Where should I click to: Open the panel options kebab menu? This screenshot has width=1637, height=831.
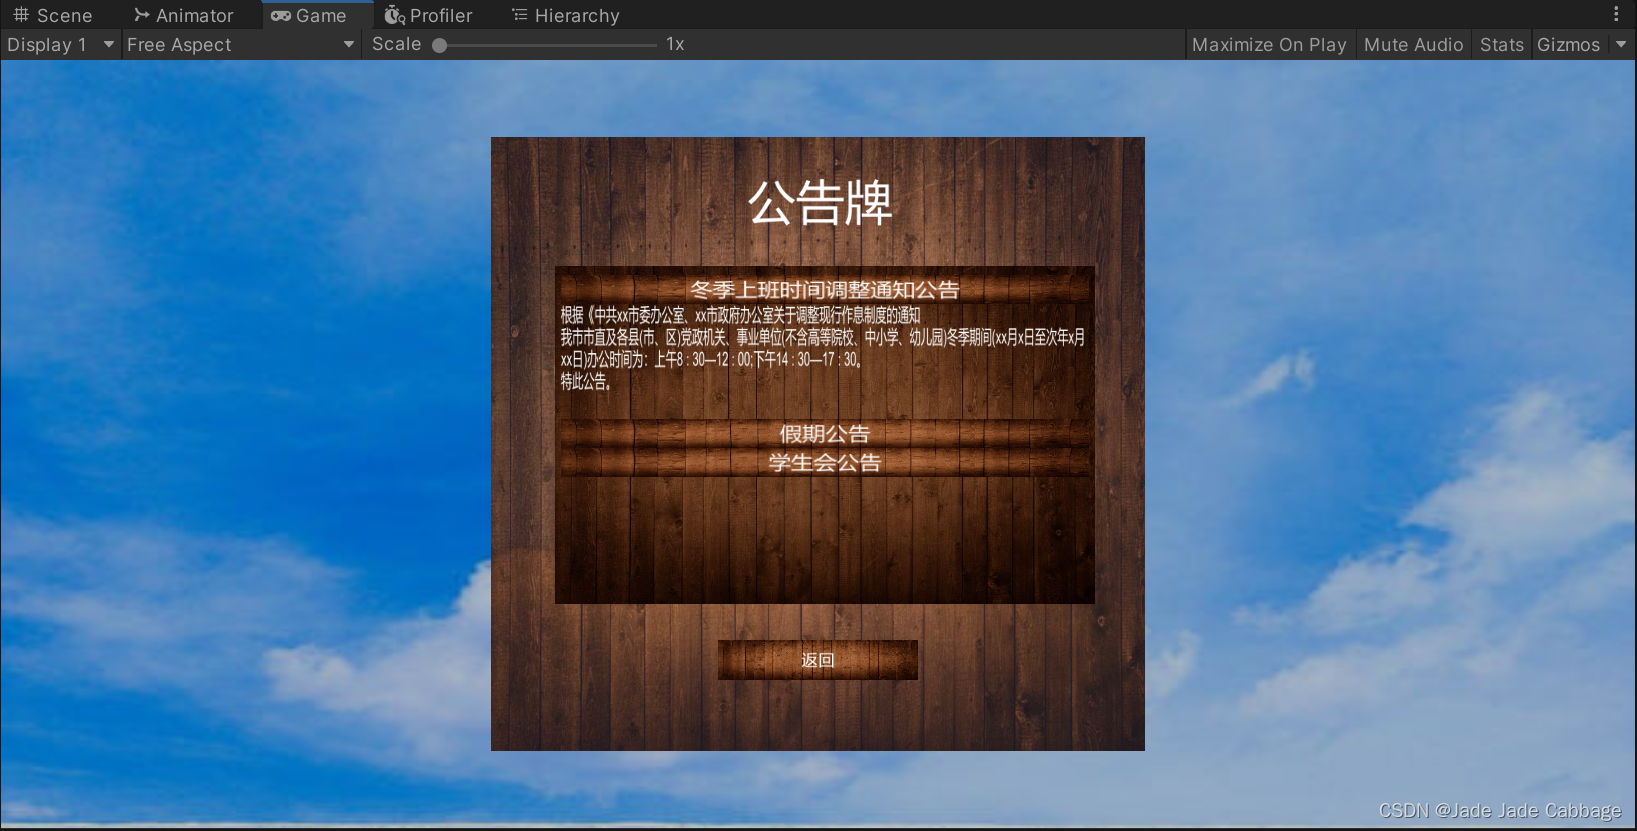(1616, 14)
